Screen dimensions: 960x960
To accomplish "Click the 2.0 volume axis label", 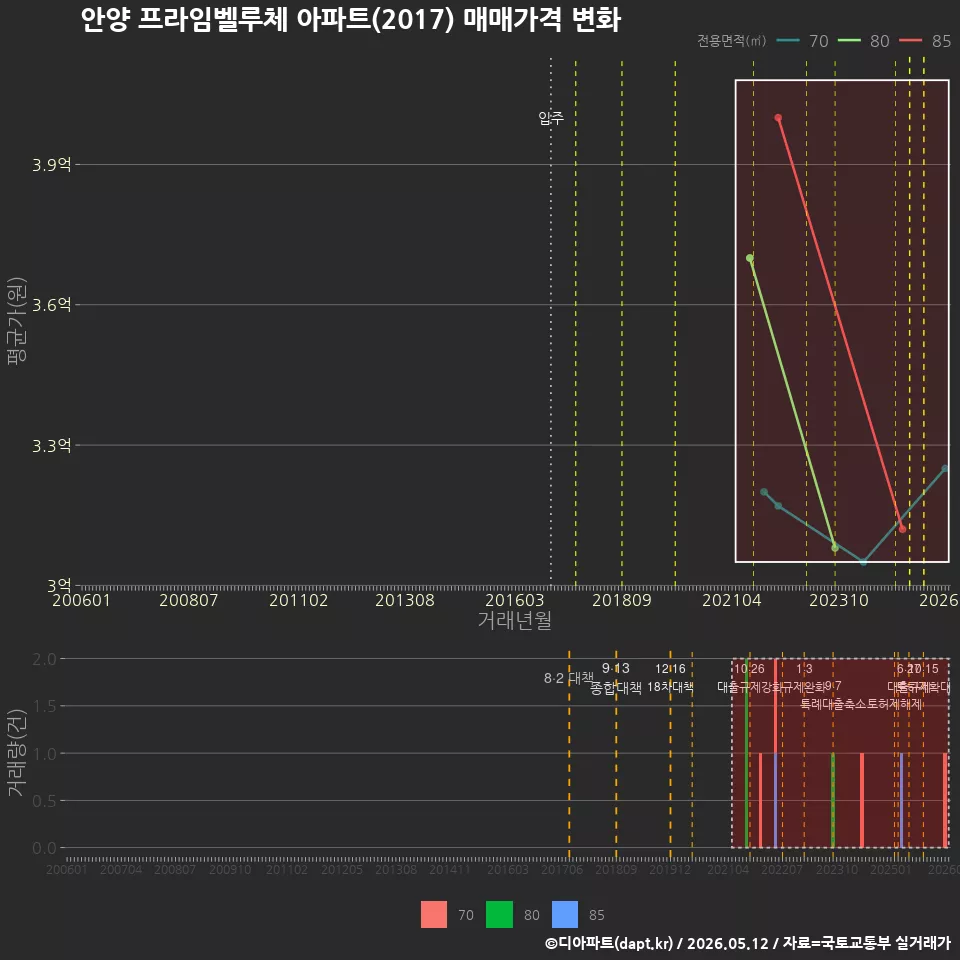I will [x=44, y=659].
